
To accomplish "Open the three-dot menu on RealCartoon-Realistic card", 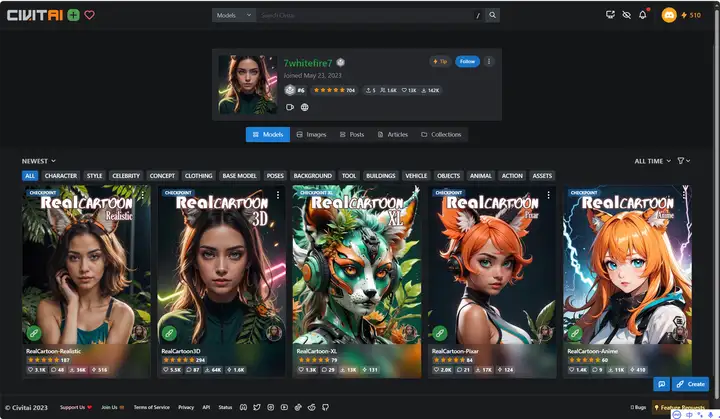I will tap(143, 195).
